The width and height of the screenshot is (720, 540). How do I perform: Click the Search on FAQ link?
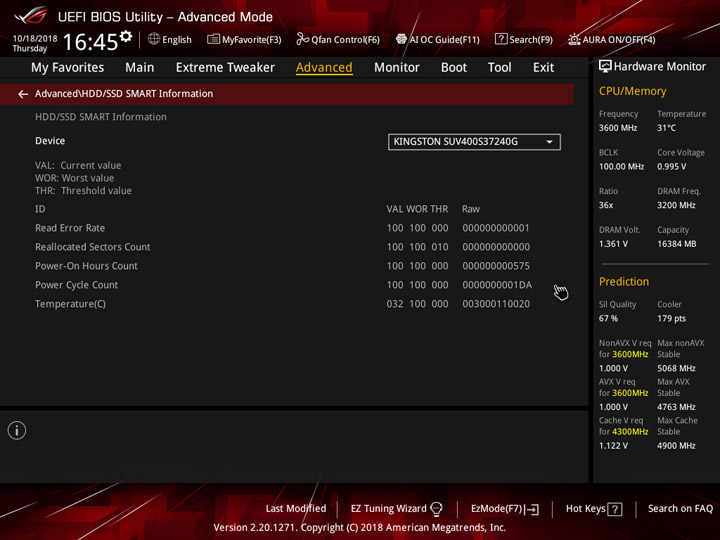pyautogui.click(x=680, y=508)
